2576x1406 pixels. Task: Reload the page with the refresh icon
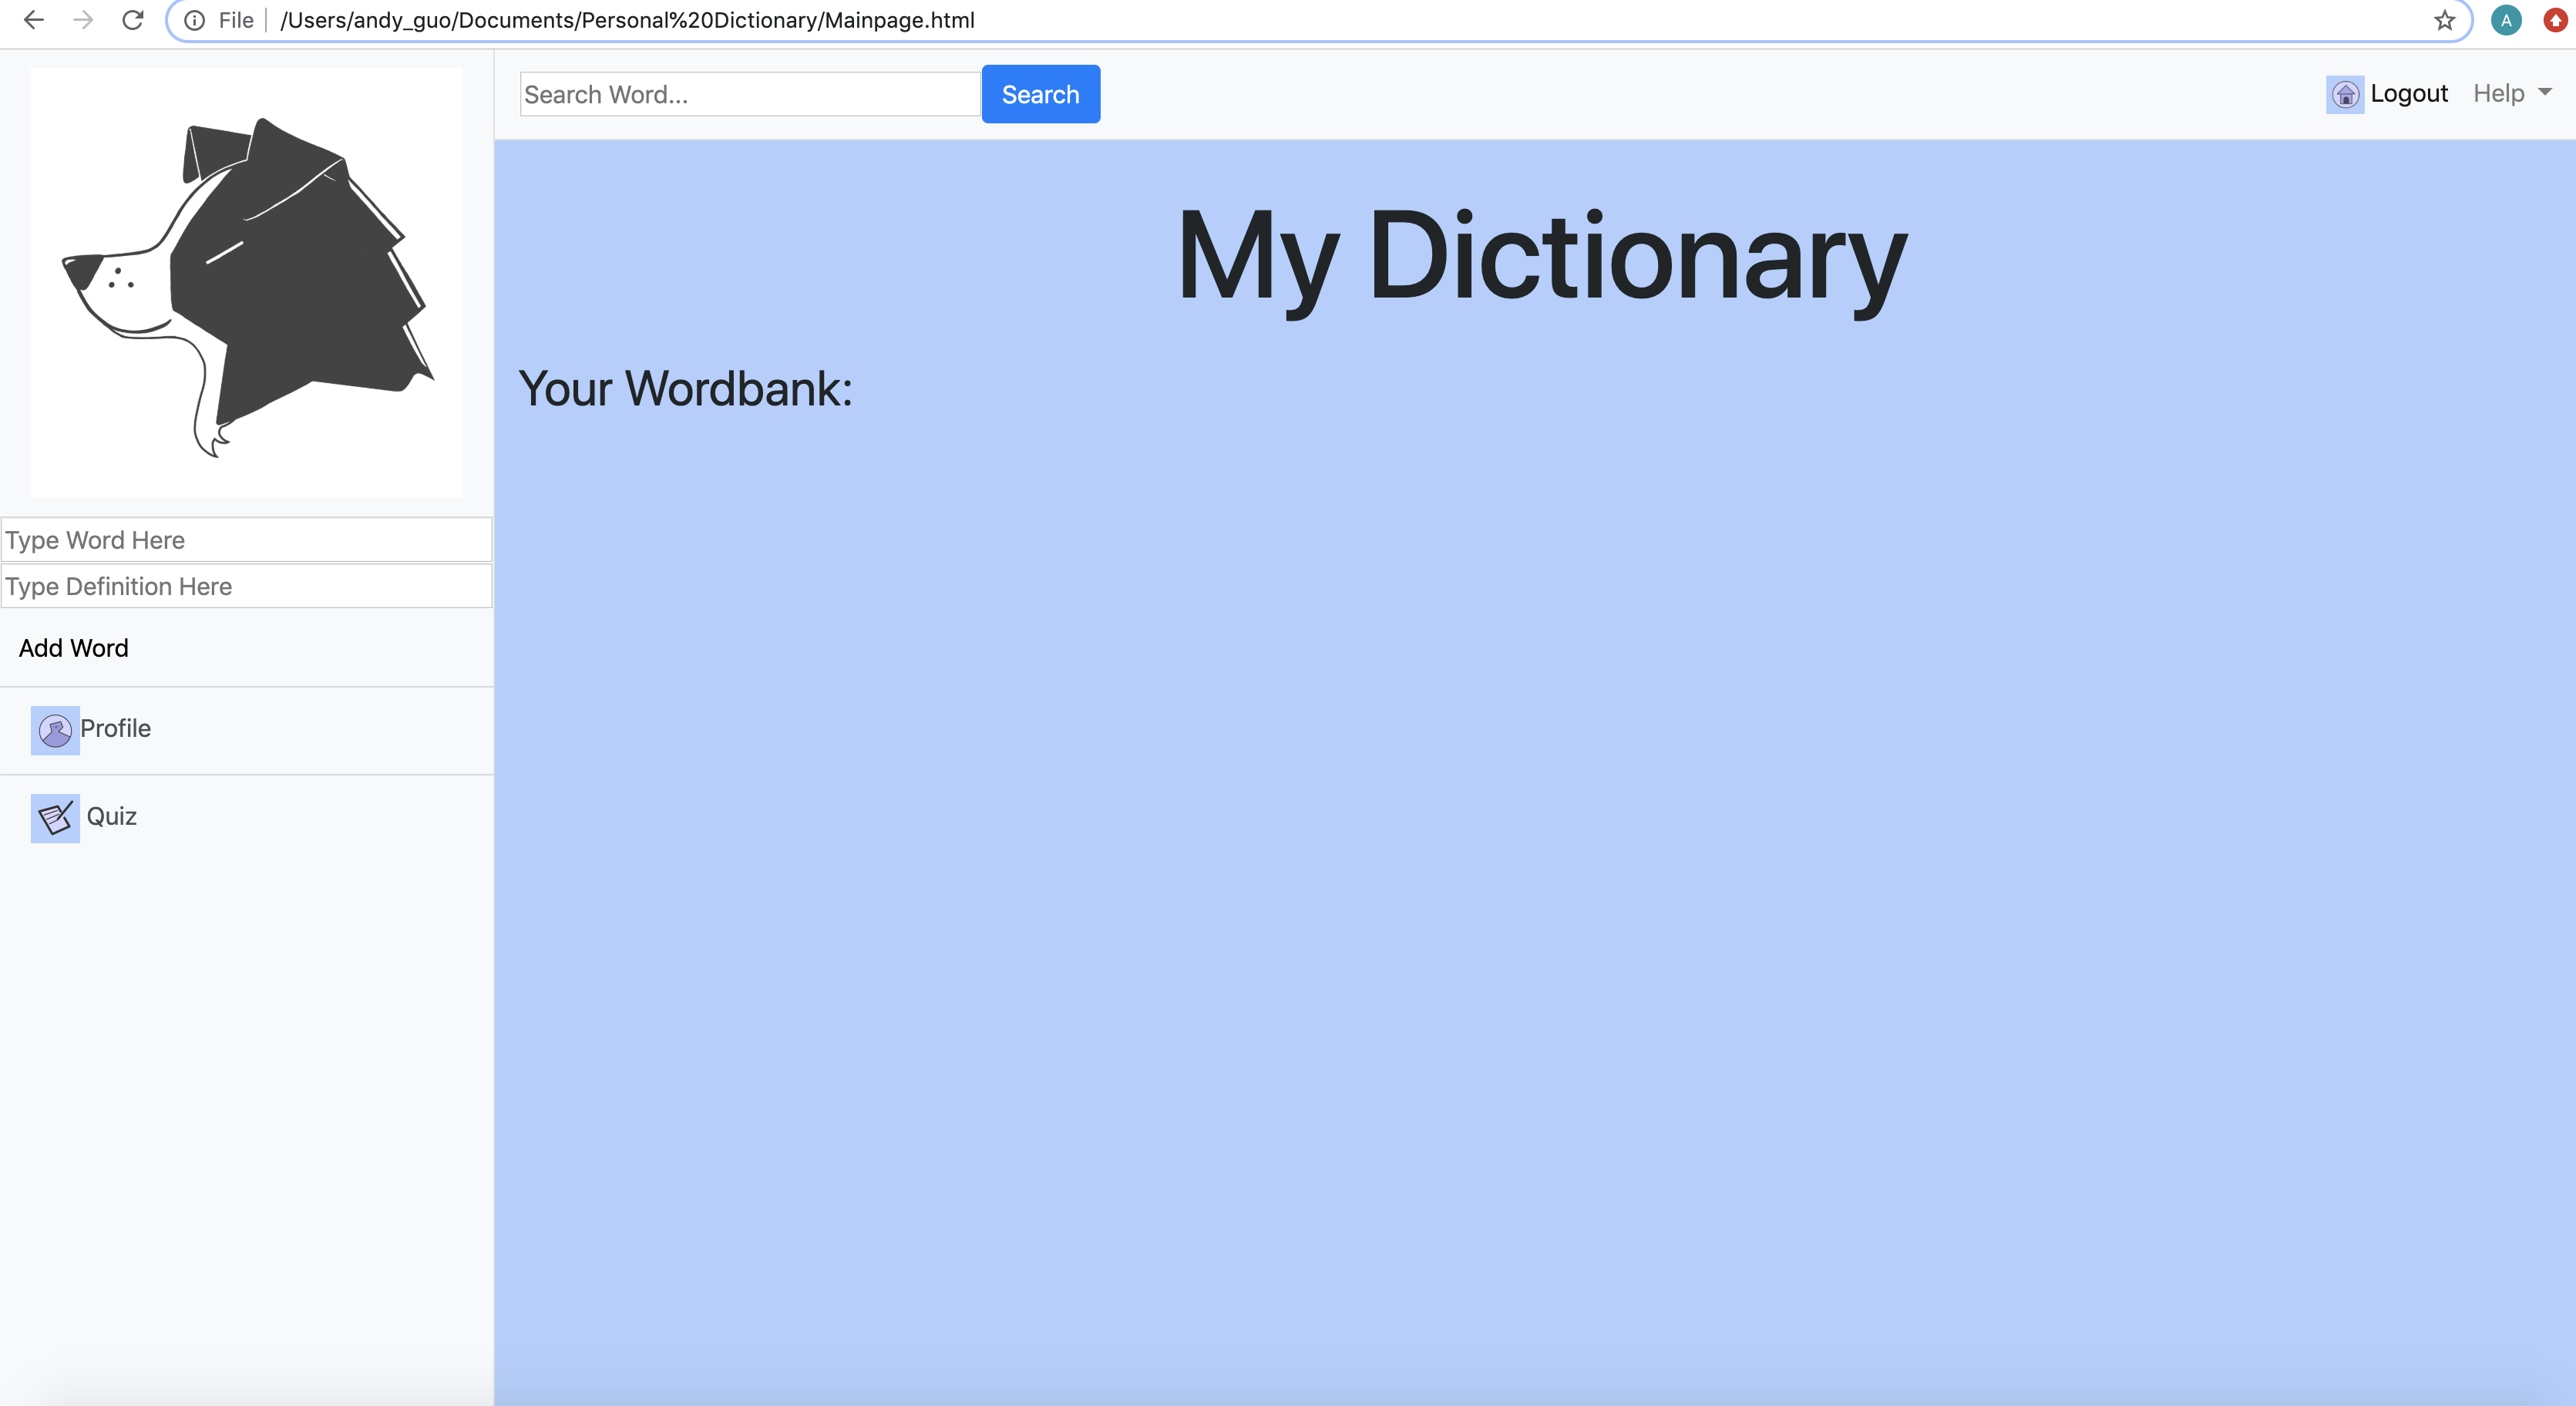(132, 20)
